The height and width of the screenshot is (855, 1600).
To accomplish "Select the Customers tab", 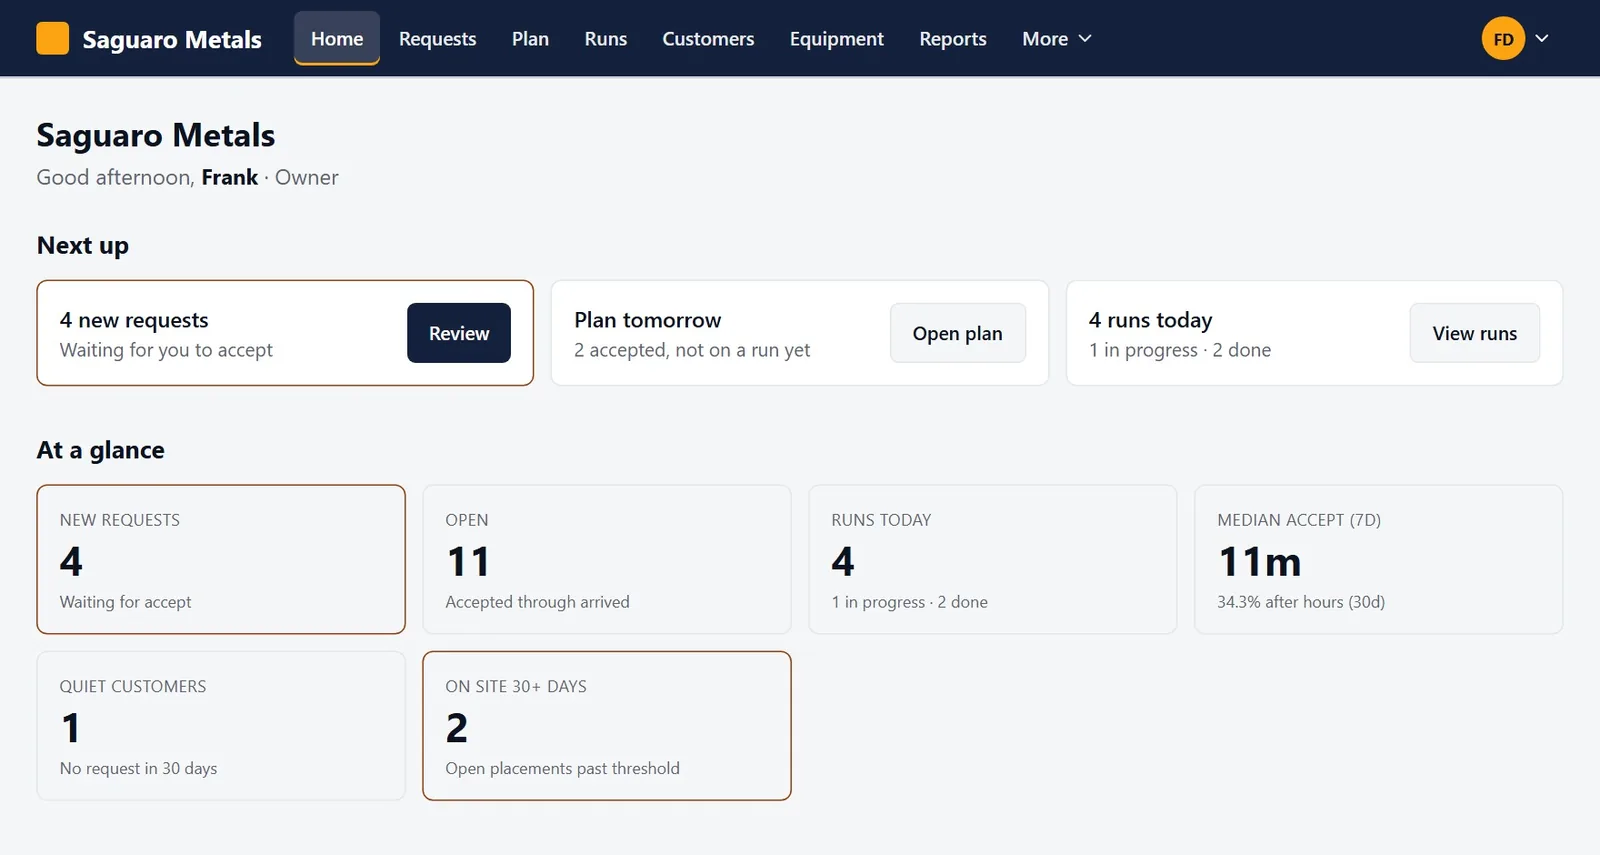I will (708, 38).
